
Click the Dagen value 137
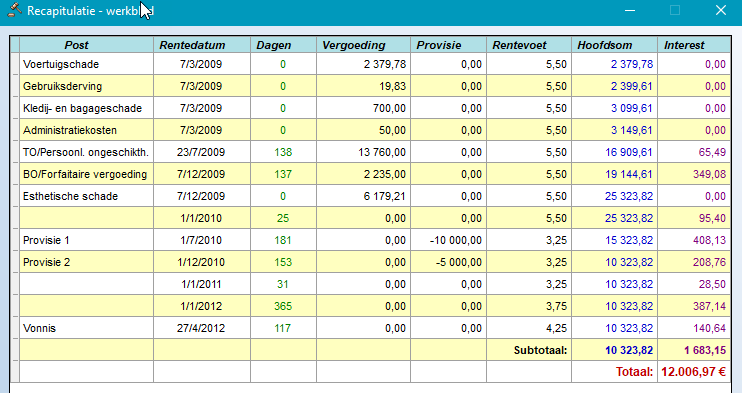tap(283, 174)
